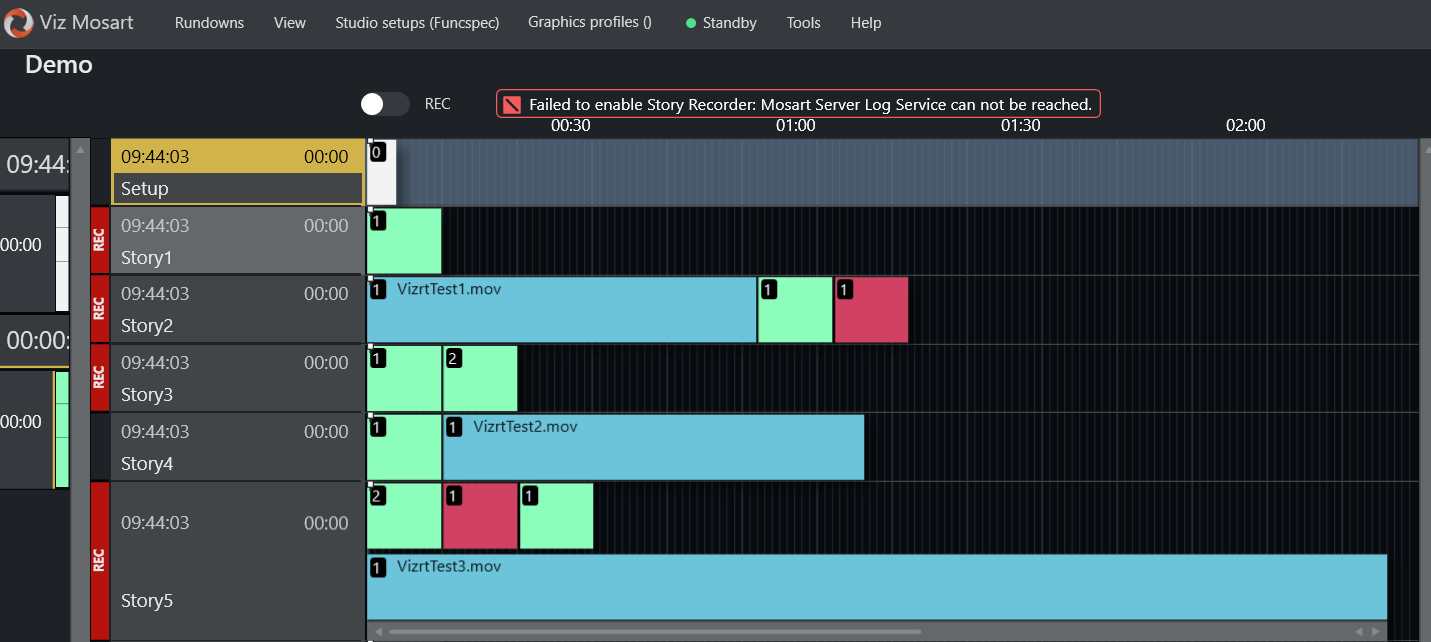The image size is (1431, 642).
Task: Click the REC badge beside Story1
Action: tap(99, 240)
